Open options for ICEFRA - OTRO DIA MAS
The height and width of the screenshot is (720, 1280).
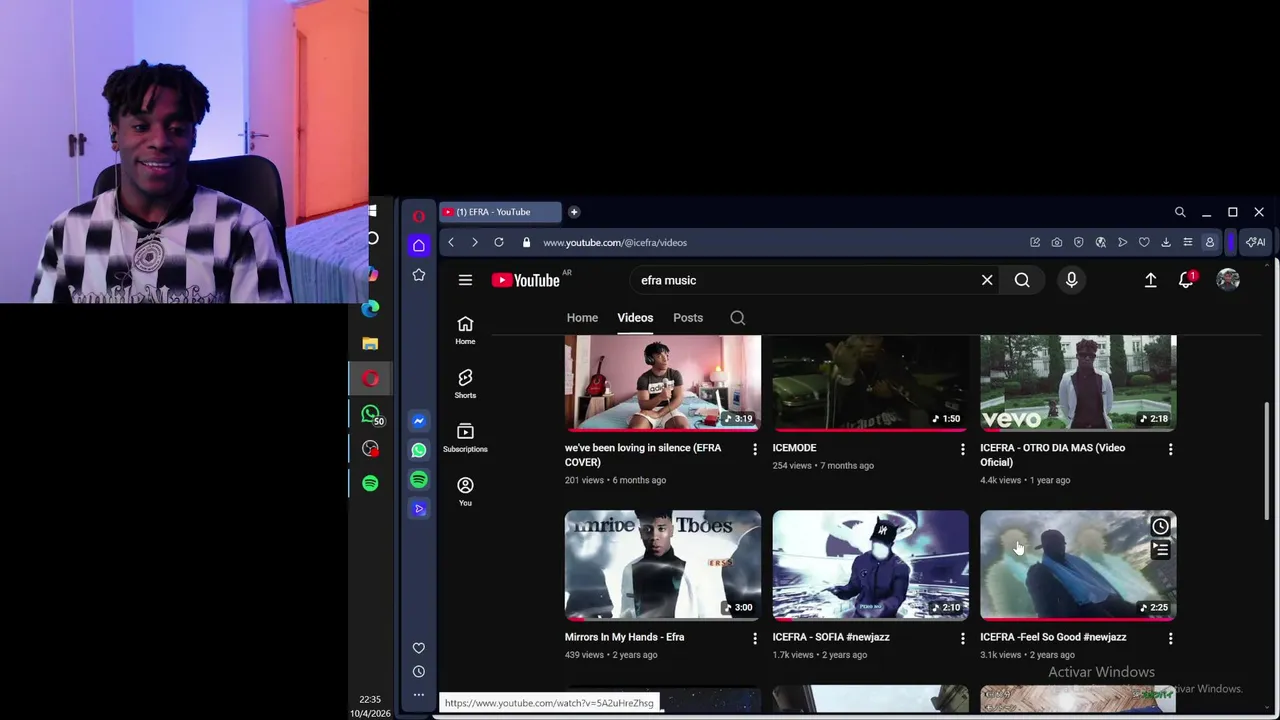click(x=1171, y=449)
